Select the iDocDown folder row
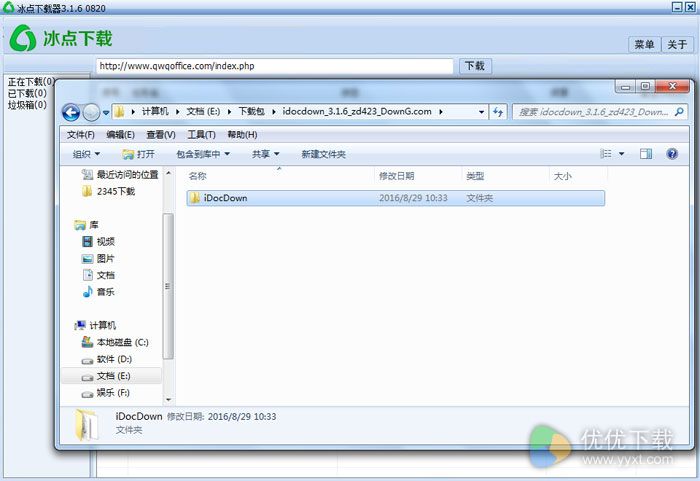Image resolution: width=700 pixels, height=481 pixels. [x=396, y=198]
